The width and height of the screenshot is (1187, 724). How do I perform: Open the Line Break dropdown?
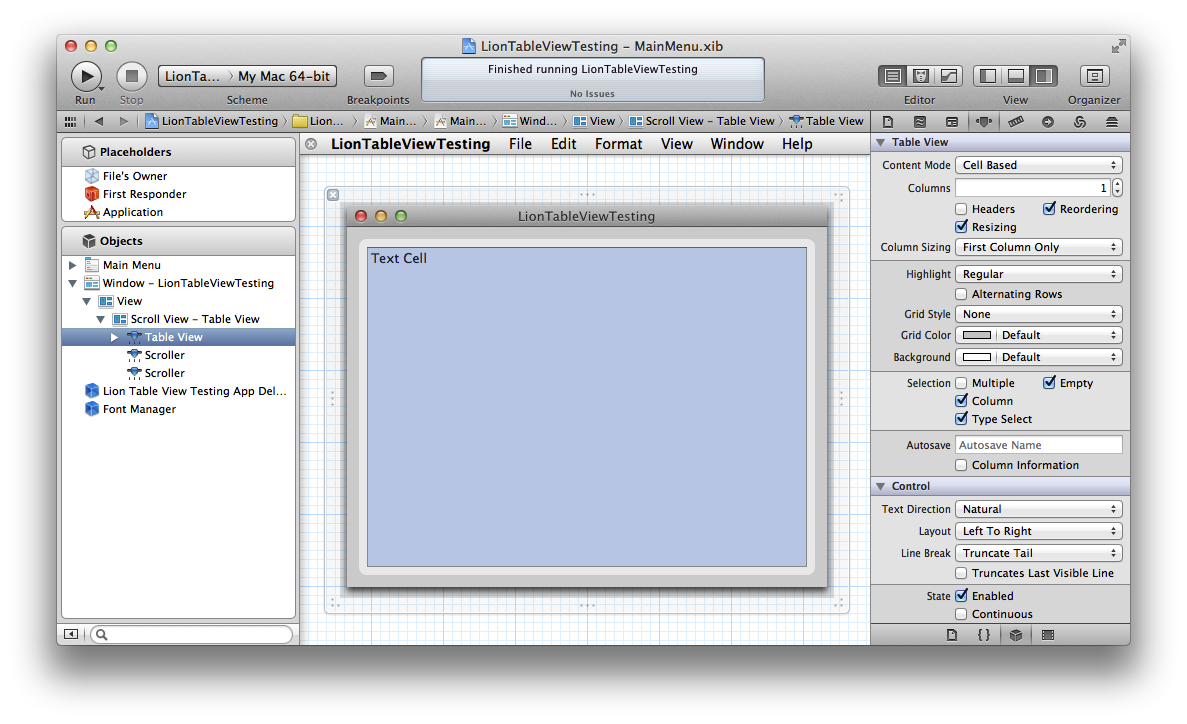(x=1039, y=554)
